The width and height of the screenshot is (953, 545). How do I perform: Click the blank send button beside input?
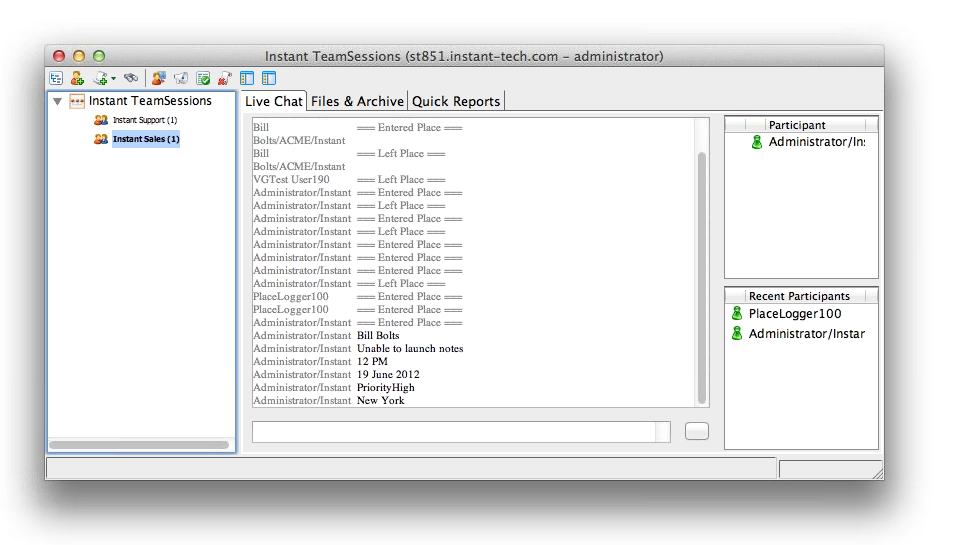click(x=697, y=431)
